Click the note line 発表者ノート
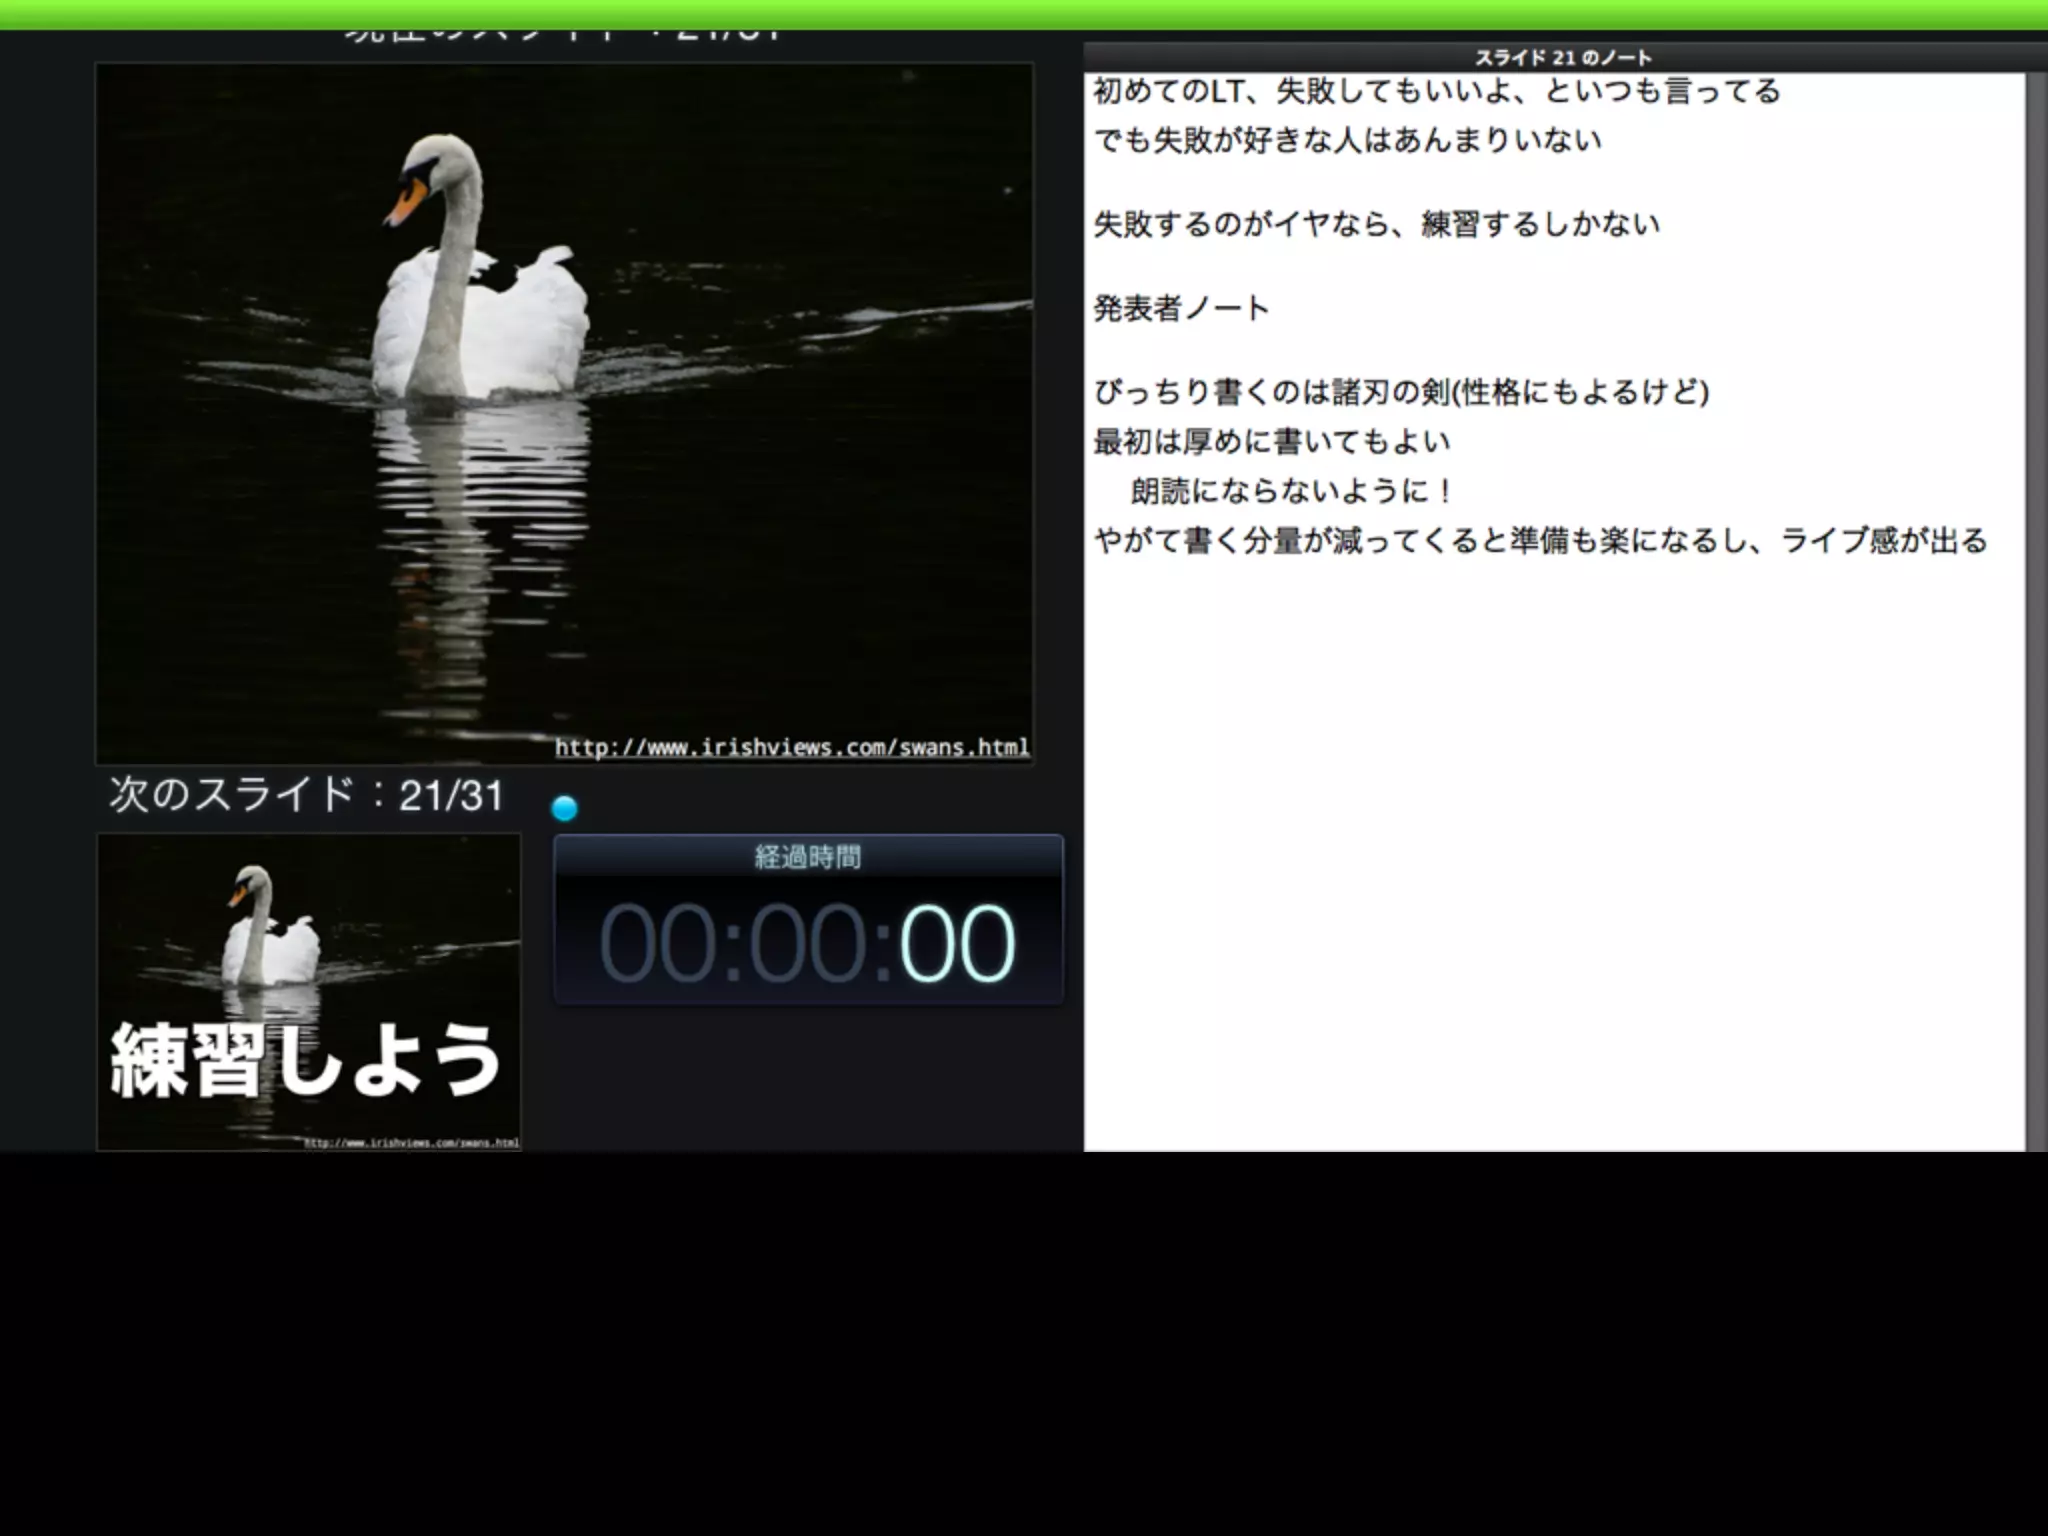The image size is (2048, 1536). (x=1181, y=308)
